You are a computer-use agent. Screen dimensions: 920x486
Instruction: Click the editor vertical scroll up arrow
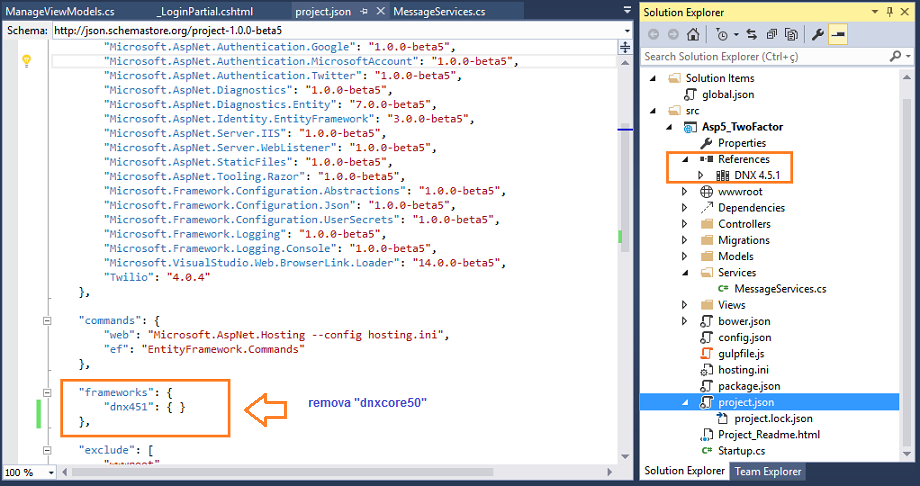(x=625, y=63)
